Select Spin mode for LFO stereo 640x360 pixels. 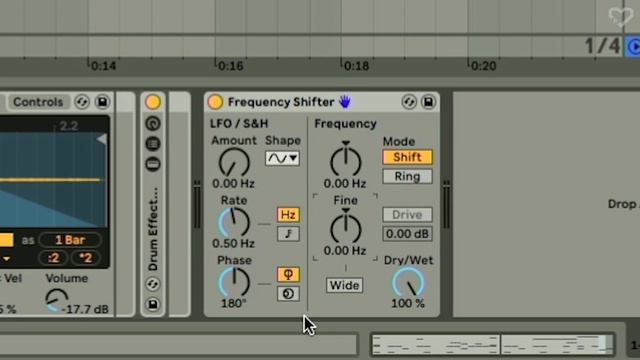pos(288,293)
